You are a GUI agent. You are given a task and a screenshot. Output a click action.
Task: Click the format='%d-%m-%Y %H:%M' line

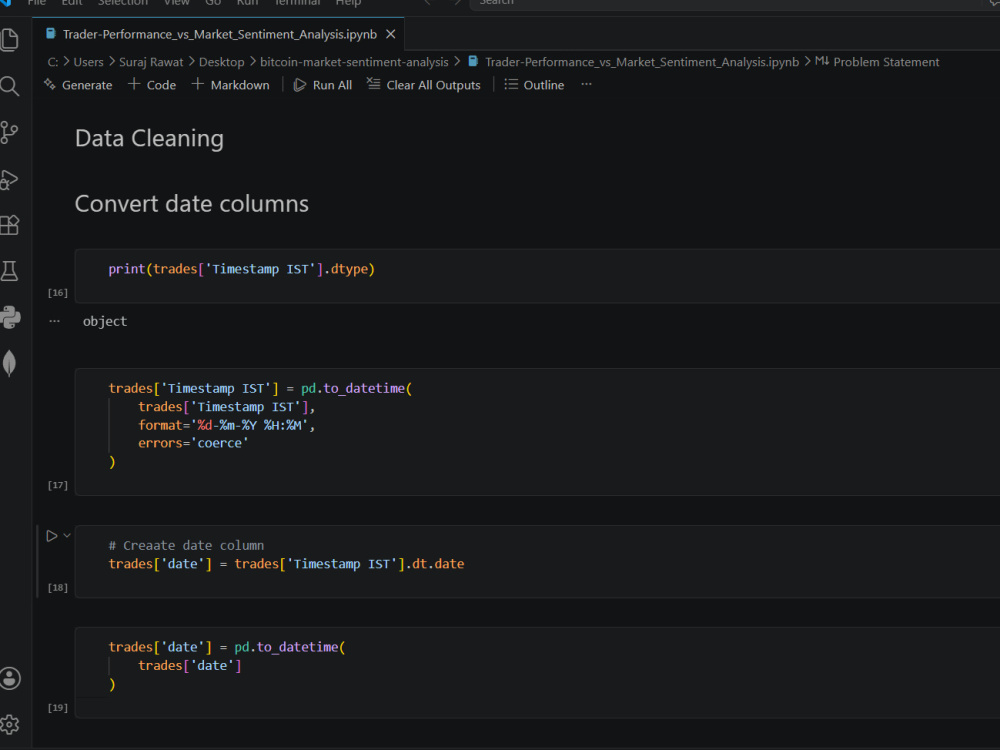coord(226,425)
